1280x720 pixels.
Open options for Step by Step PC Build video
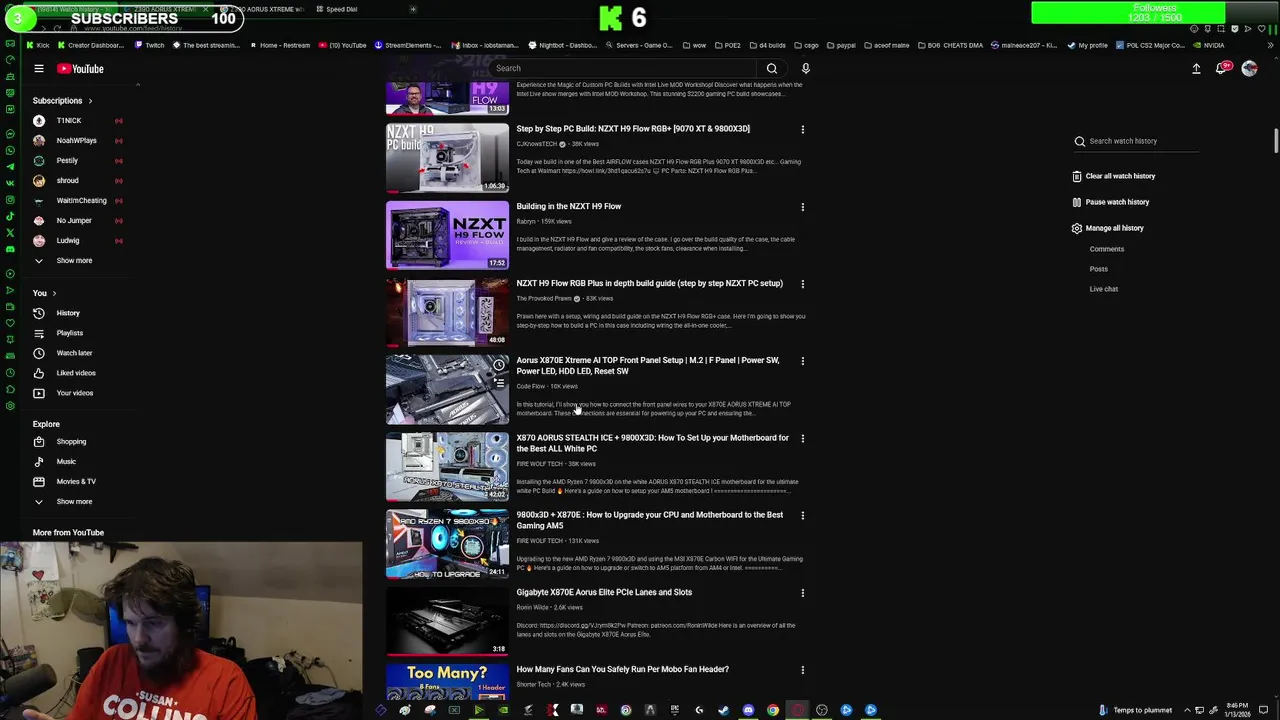802,130
